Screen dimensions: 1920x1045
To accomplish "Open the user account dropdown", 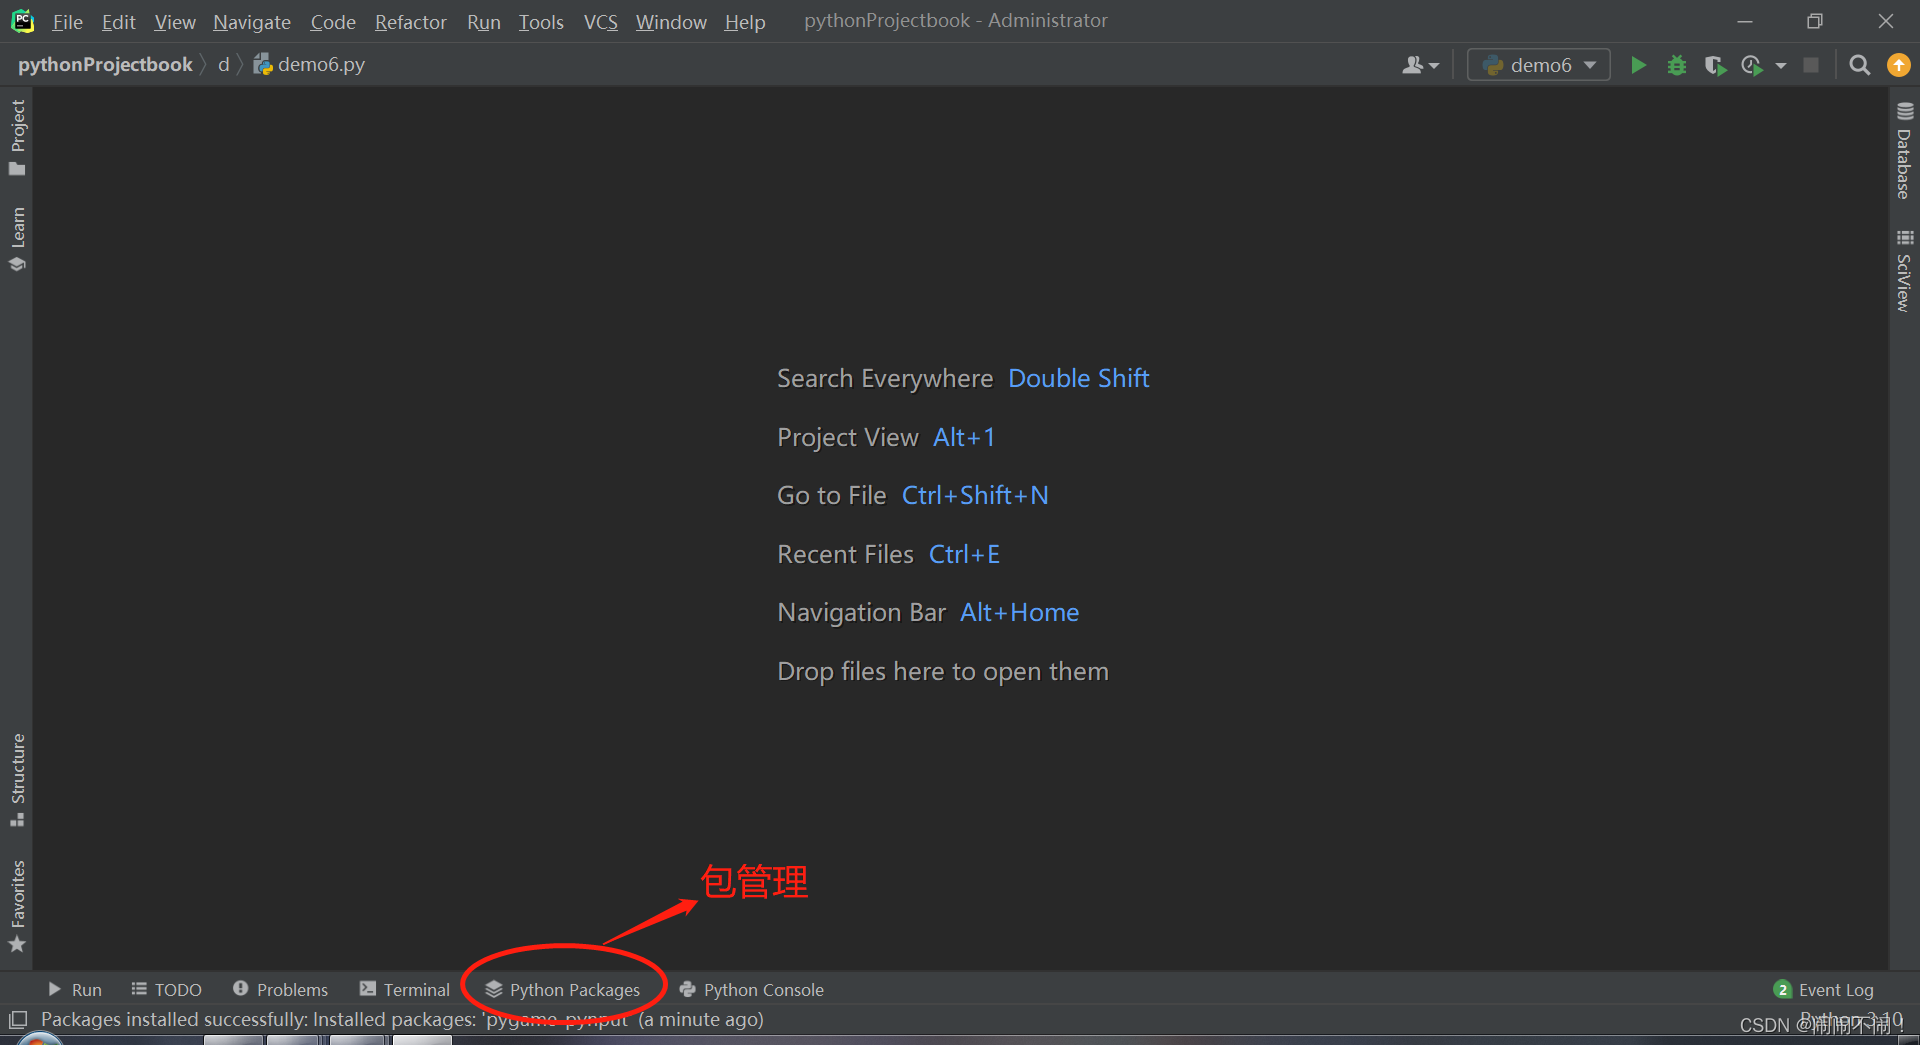I will [x=1420, y=65].
